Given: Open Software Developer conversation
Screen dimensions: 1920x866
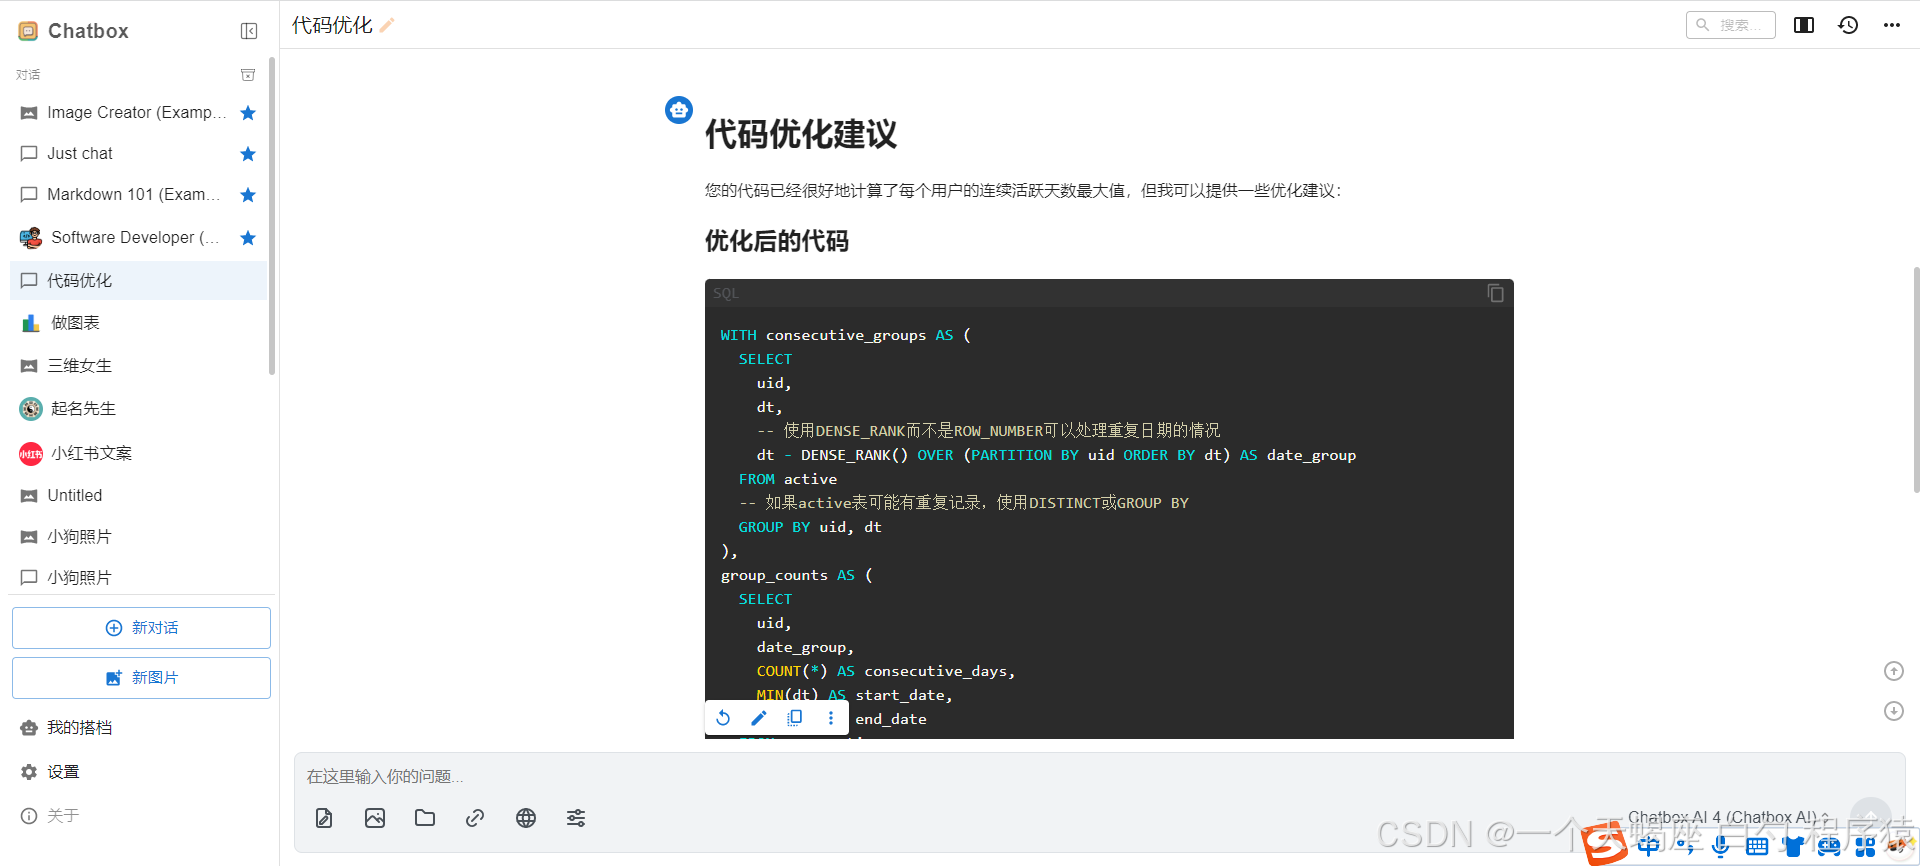Looking at the screenshot, I should 138,238.
